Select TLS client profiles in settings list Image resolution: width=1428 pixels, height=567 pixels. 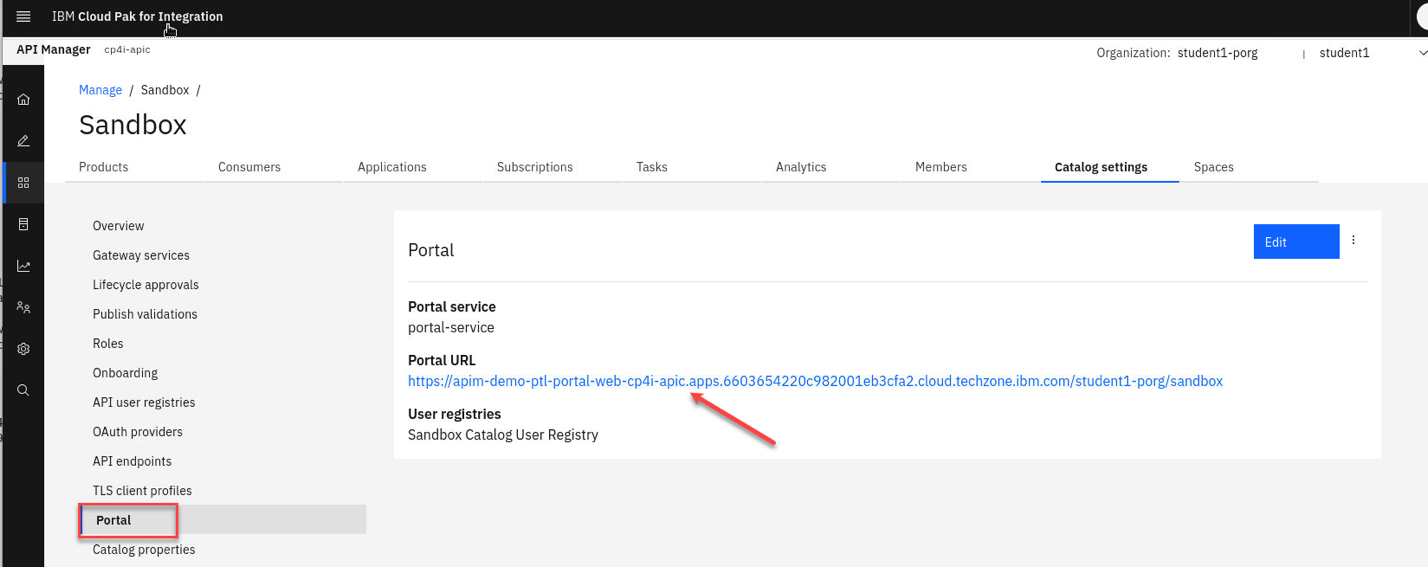[x=142, y=491]
